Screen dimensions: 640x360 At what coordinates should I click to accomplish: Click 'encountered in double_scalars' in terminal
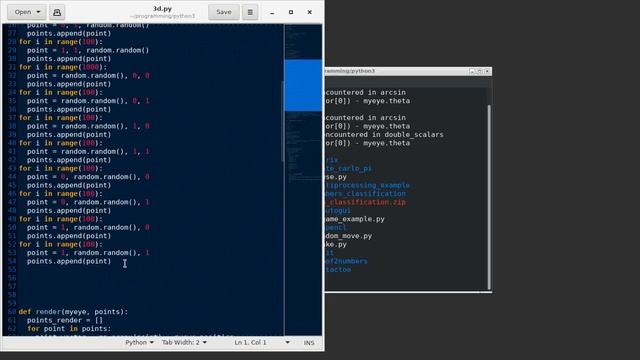(x=384, y=134)
